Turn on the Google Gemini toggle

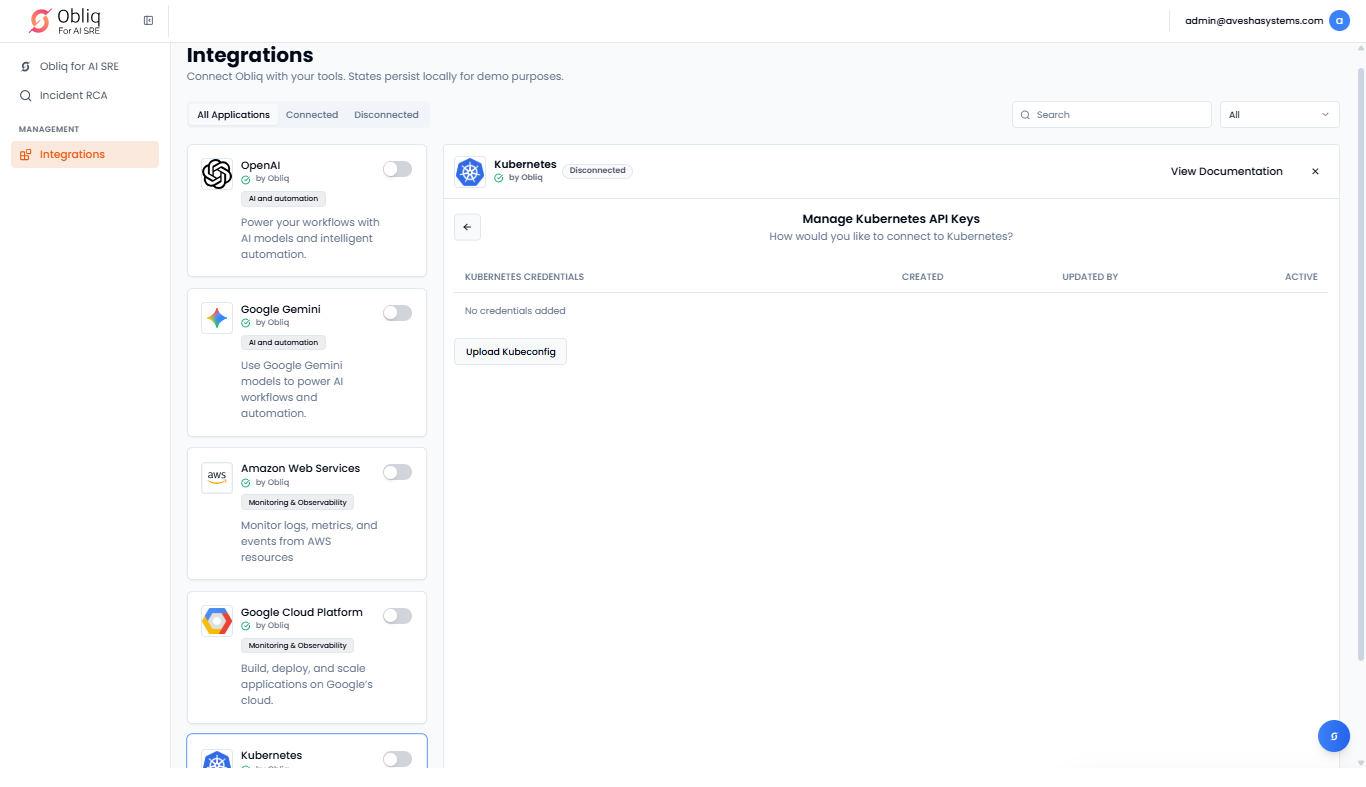tap(397, 313)
